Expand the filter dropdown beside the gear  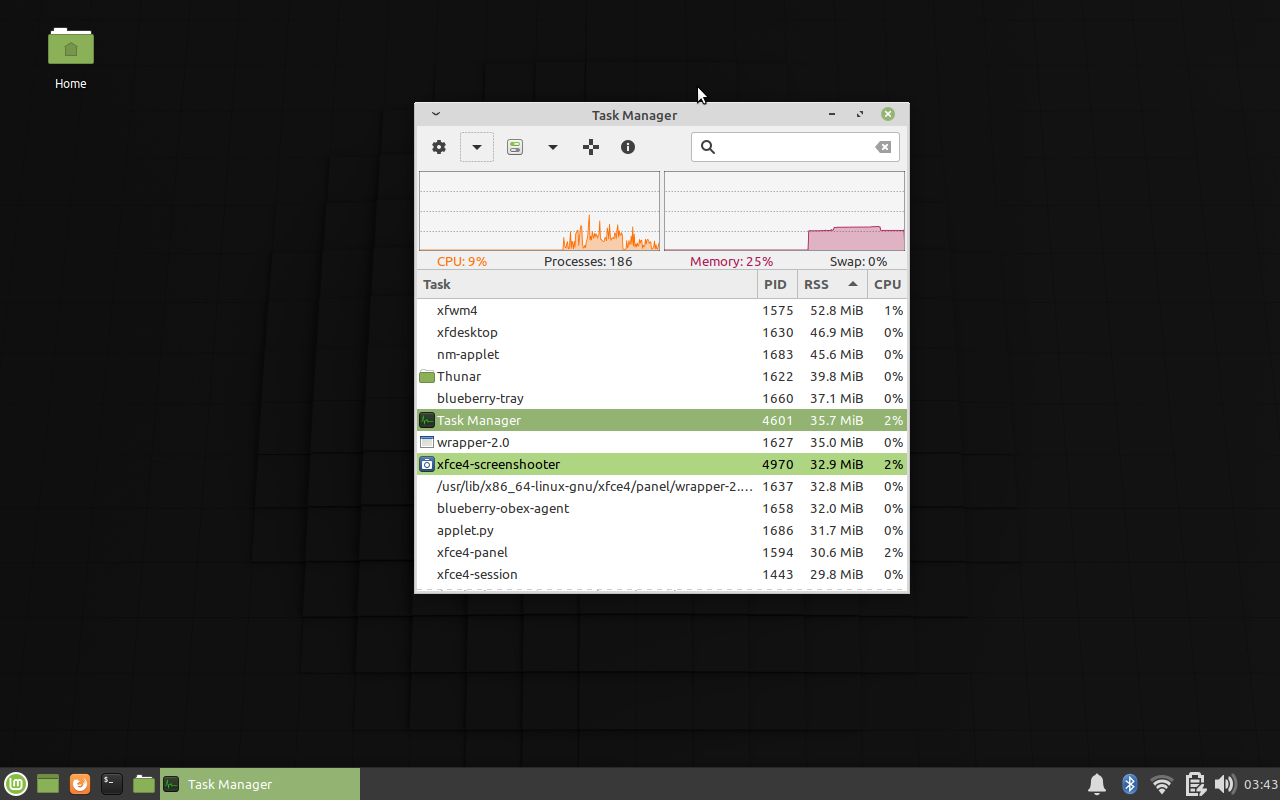476,147
